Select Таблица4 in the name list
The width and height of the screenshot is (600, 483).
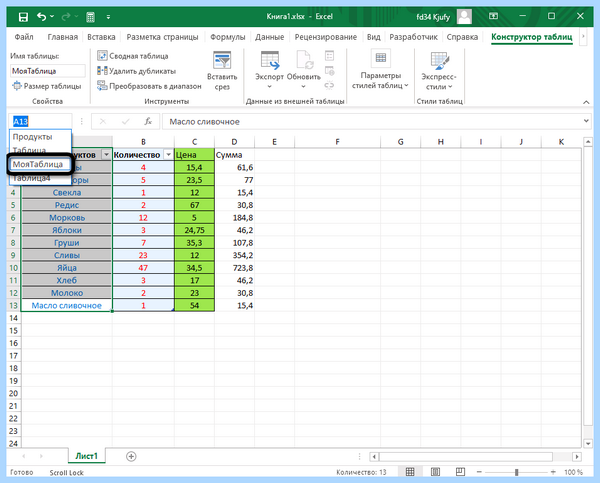pos(40,178)
